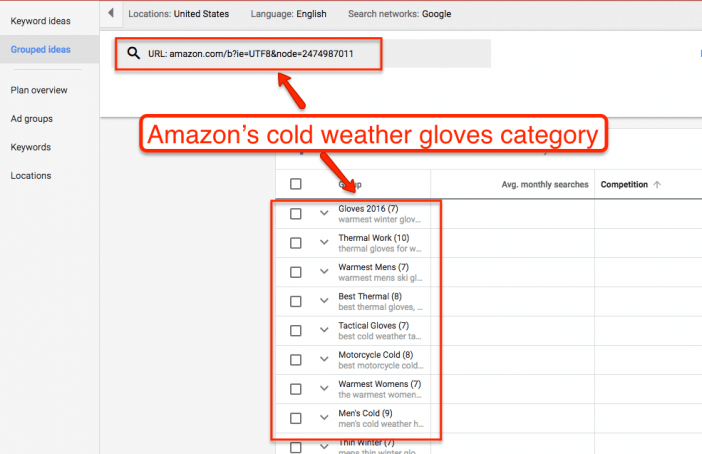The height and width of the screenshot is (454, 702).
Task: Click the 'warmest mens ski gl...' keyword preview
Action: [380, 278]
